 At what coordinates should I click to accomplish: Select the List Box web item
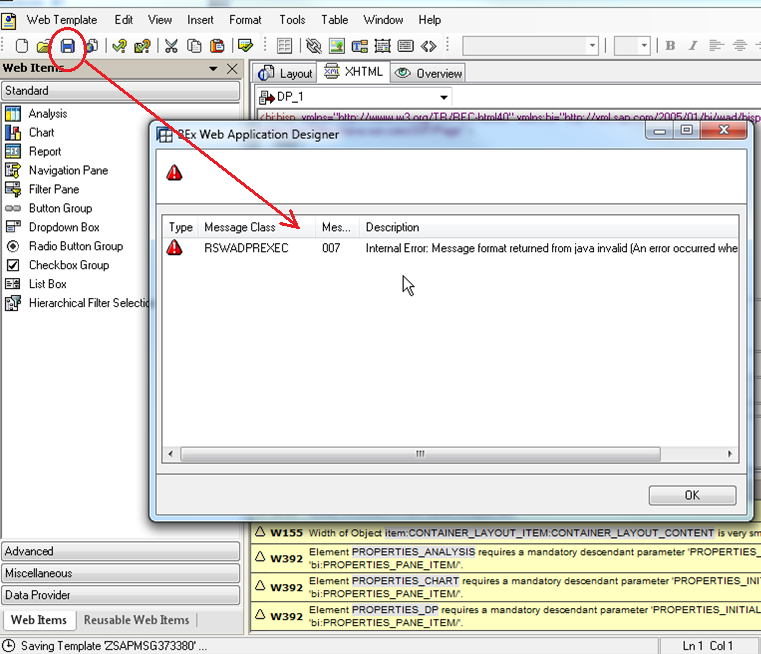click(36, 284)
